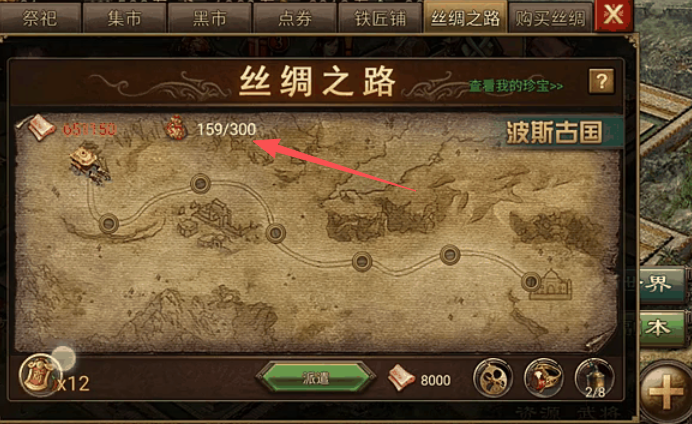Tap the caravan cart icon on map
This screenshot has width=692, height=424.
90,164
